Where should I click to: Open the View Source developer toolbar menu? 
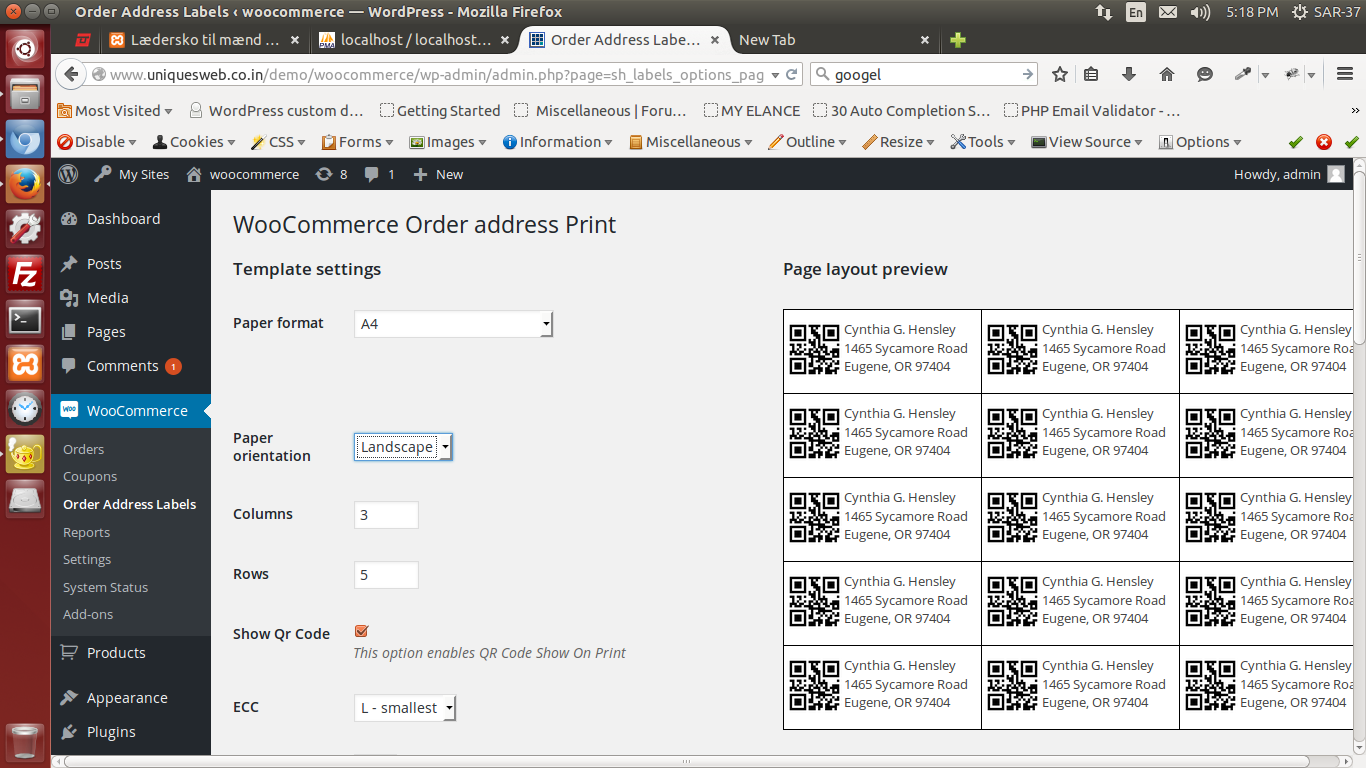[1087, 142]
